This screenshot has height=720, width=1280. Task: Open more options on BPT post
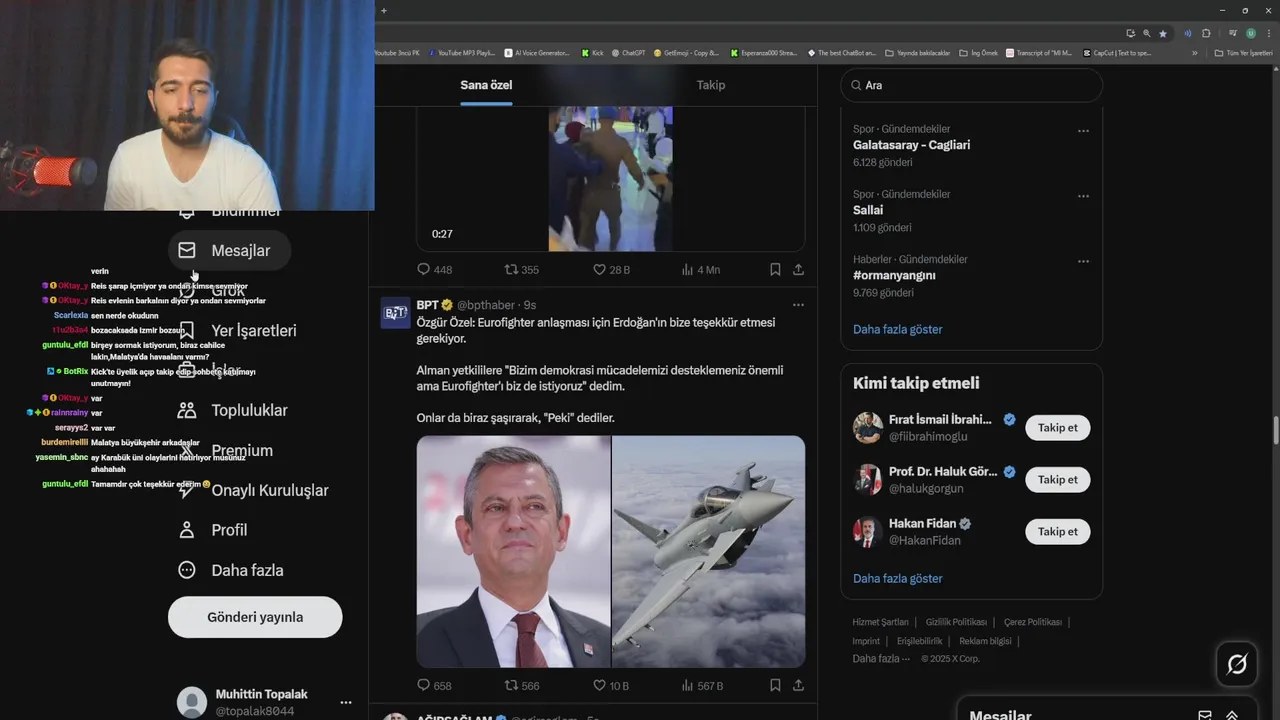pyautogui.click(x=798, y=305)
